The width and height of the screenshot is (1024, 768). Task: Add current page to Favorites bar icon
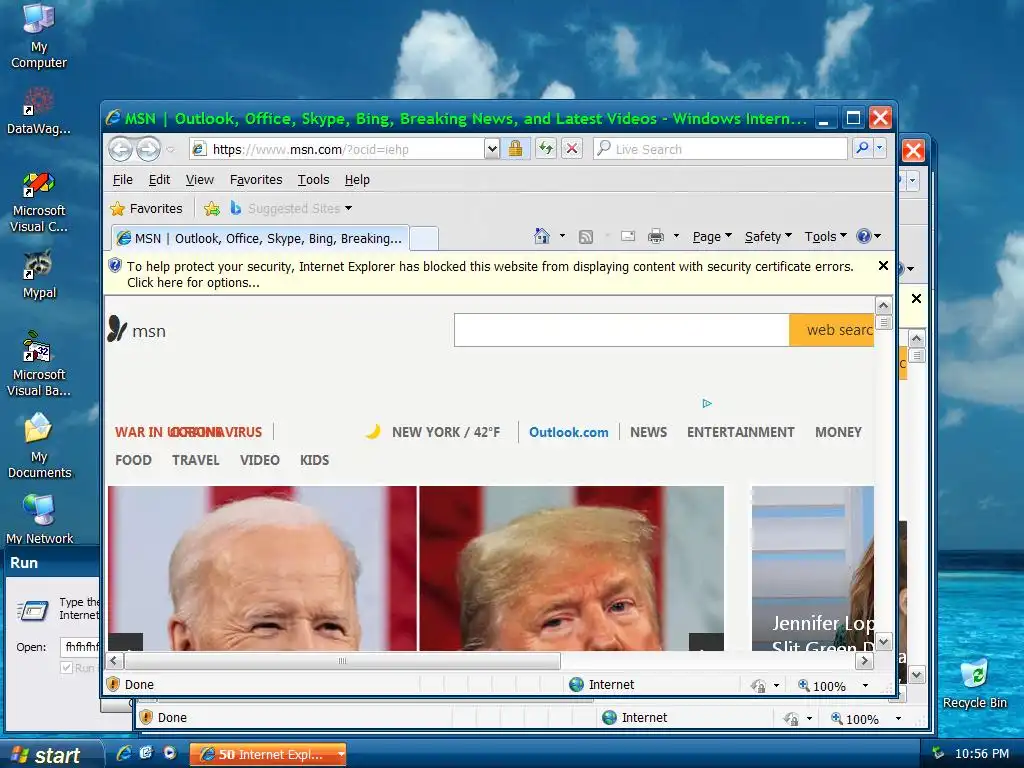(x=212, y=208)
